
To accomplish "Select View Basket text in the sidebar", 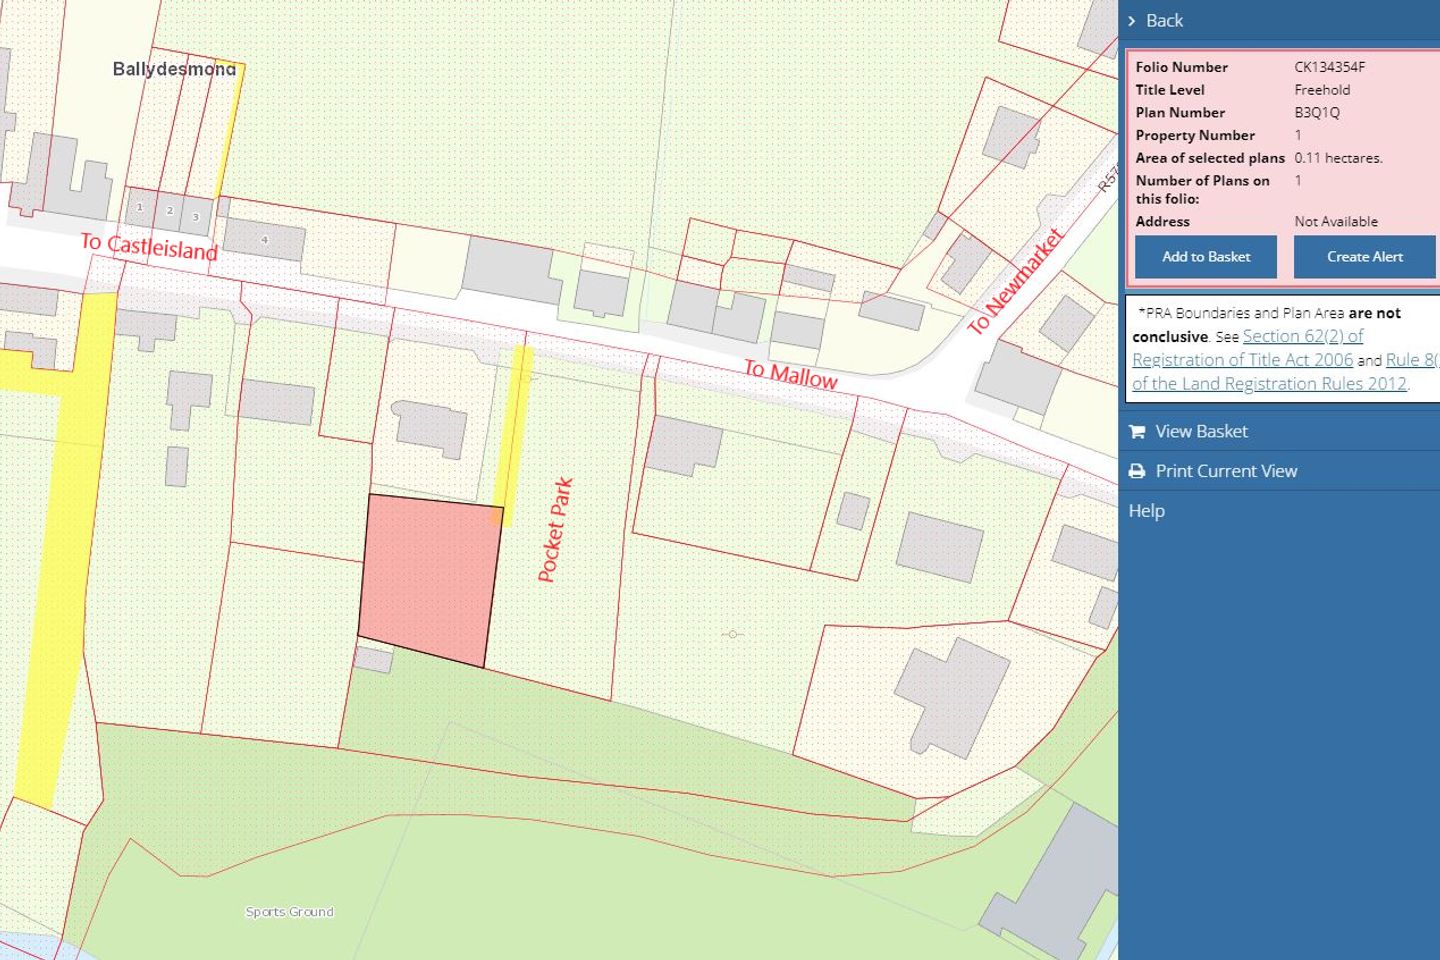I will point(1201,432).
